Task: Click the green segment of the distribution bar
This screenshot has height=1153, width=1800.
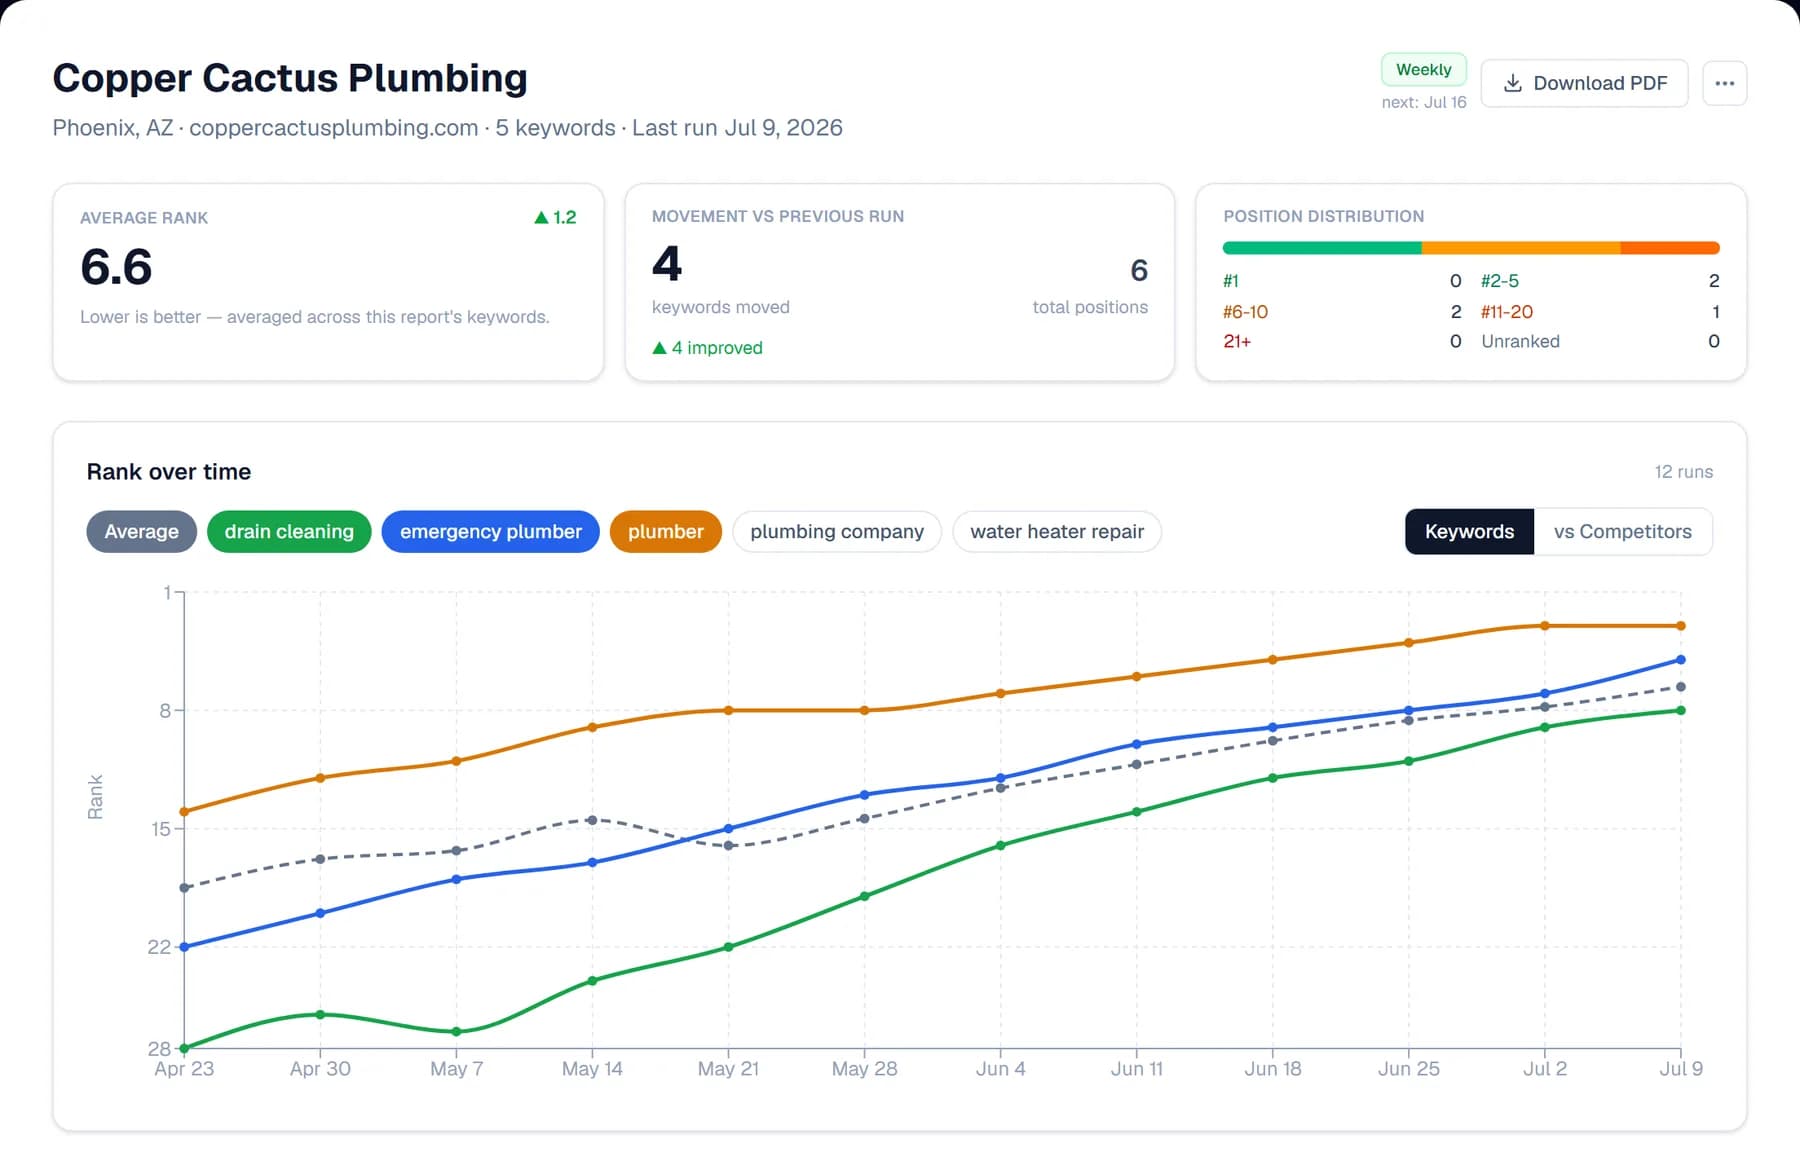Action: click(1322, 248)
